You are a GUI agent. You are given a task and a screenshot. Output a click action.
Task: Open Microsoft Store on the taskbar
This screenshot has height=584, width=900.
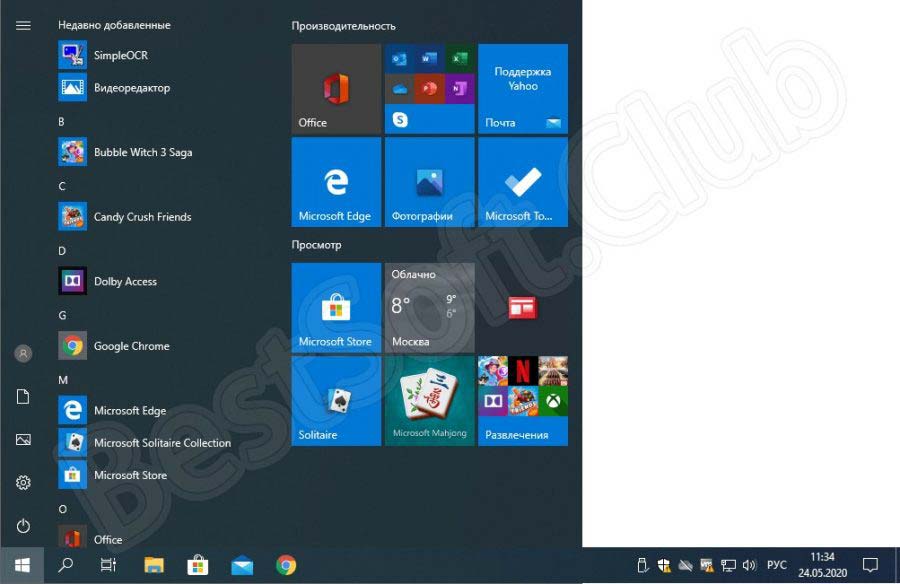point(197,566)
